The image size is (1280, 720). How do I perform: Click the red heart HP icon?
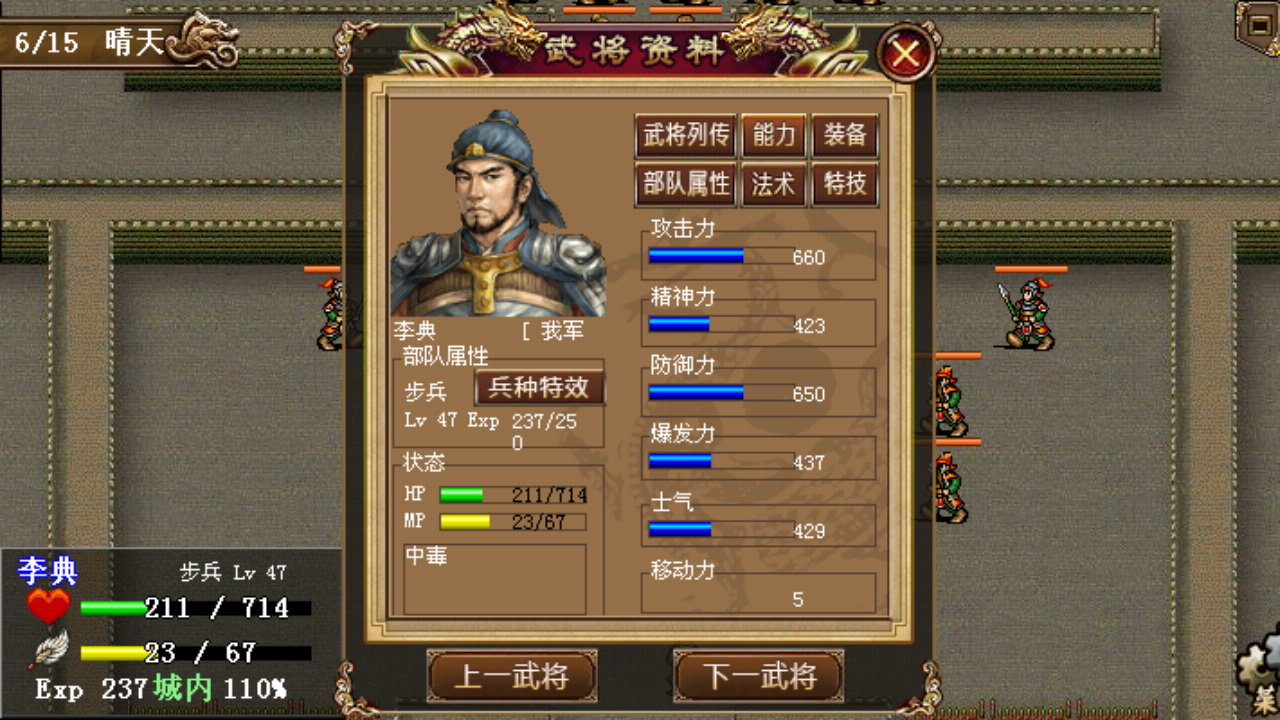(48, 607)
